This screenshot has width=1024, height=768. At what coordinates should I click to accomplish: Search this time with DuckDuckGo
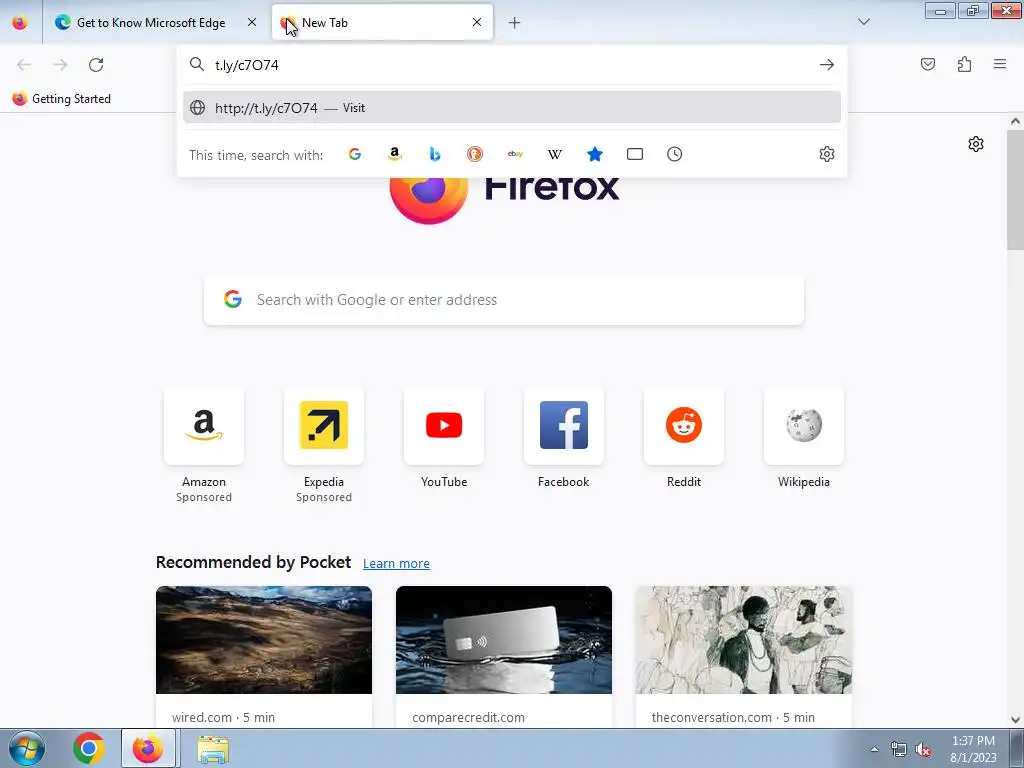[475, 154]
